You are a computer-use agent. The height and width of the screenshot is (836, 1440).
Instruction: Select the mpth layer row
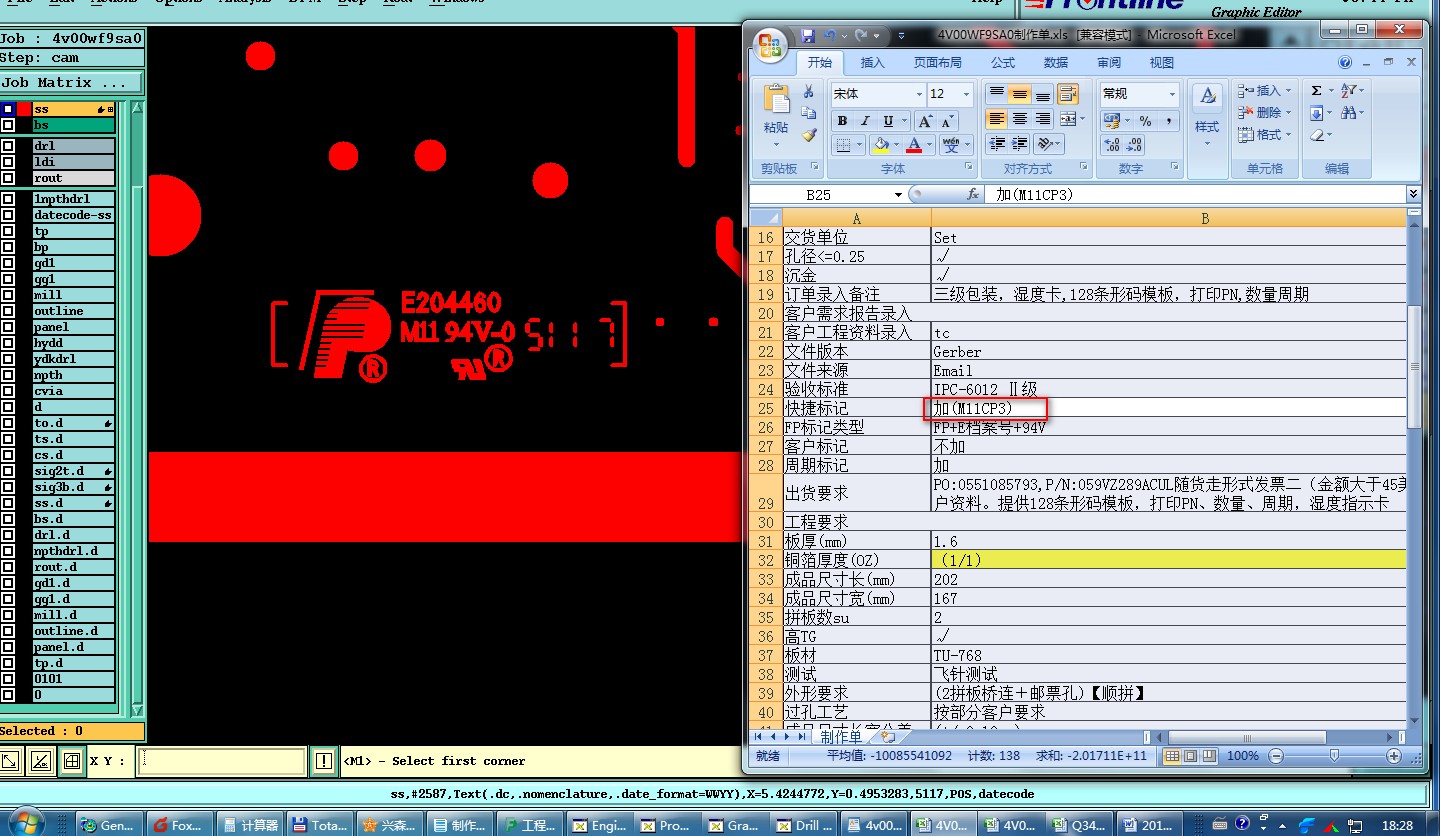(x=73, y=375)
